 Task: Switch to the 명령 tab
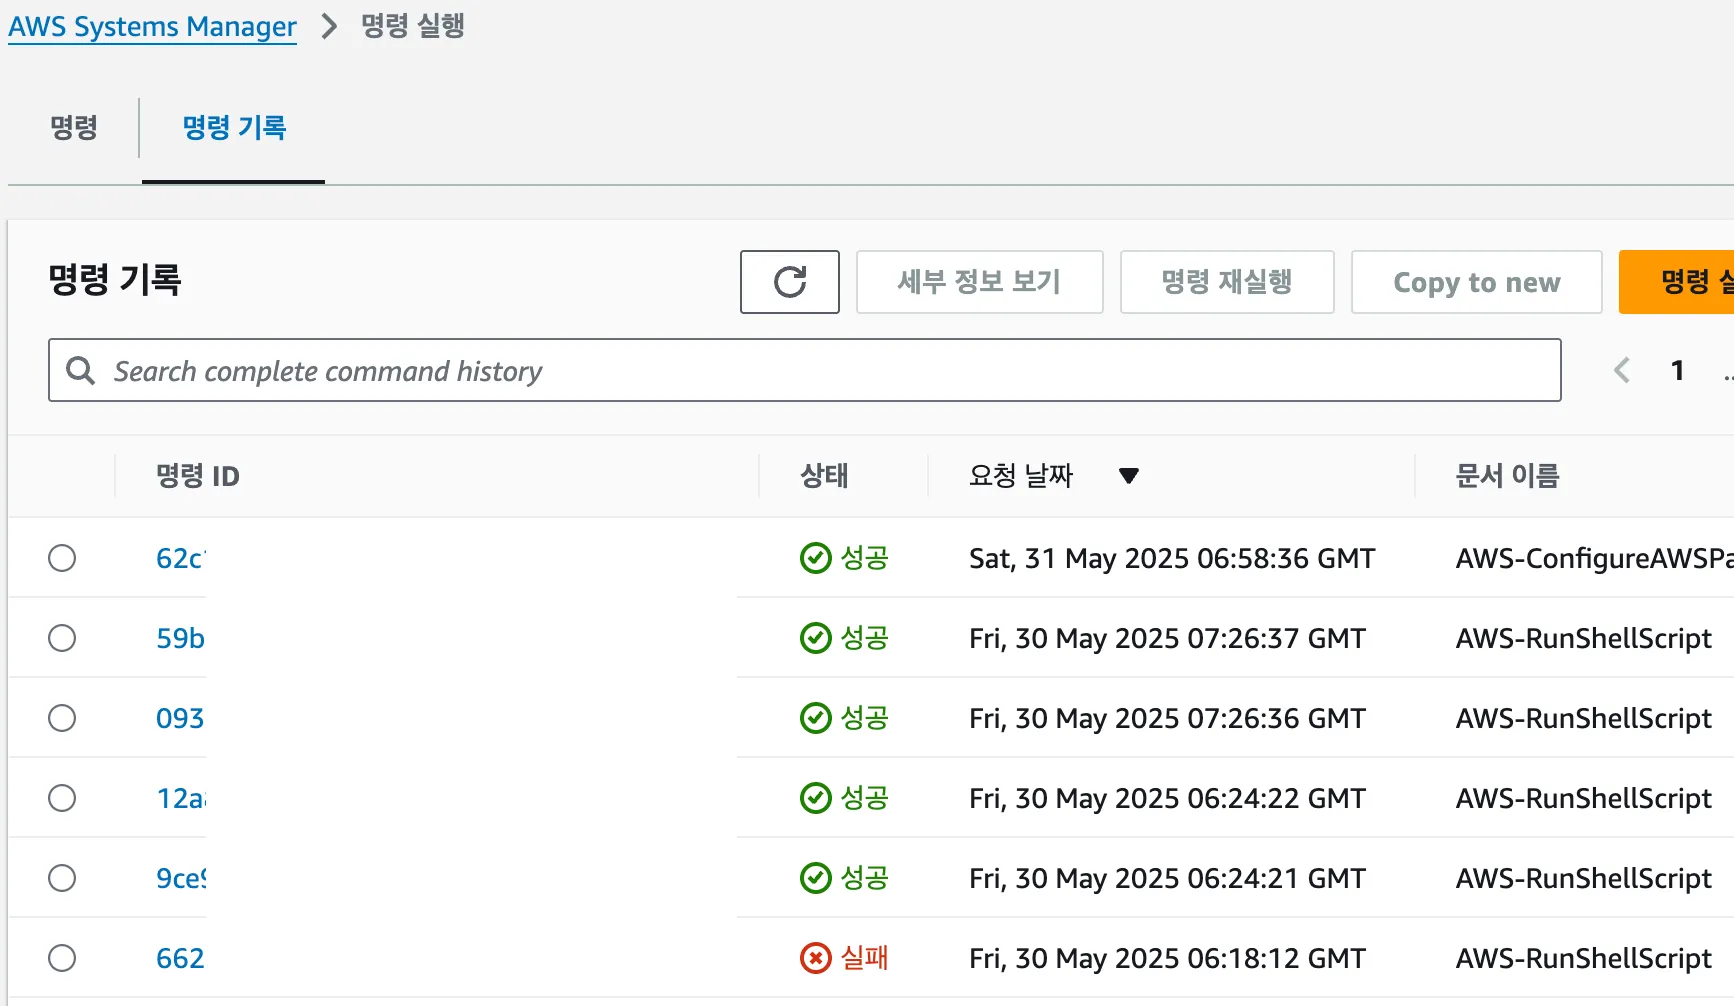click(x=74, y=128)
